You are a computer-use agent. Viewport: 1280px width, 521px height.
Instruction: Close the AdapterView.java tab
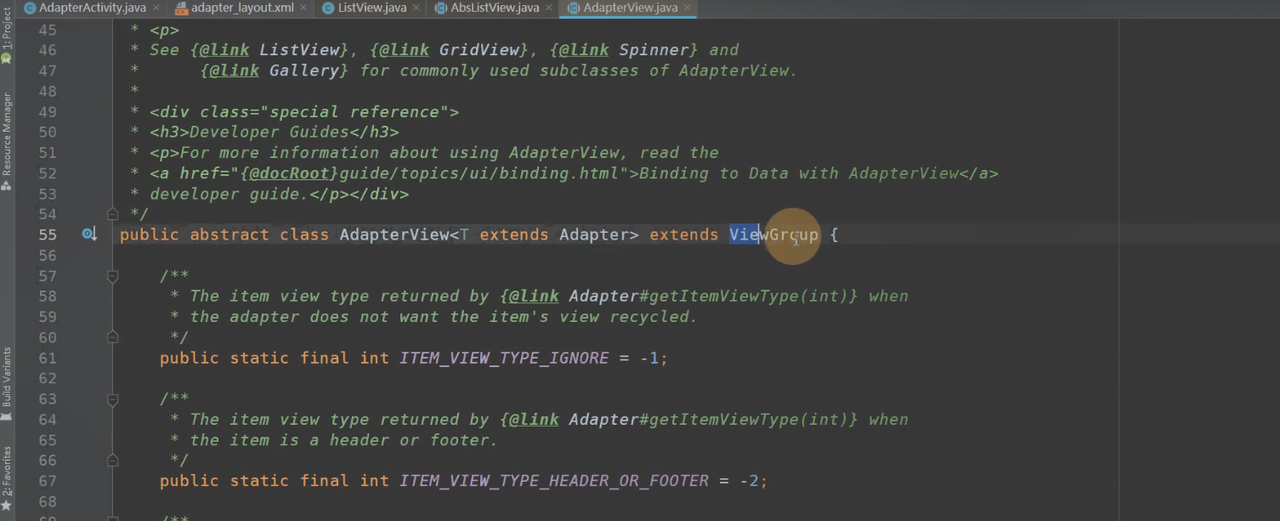point(687,8)
